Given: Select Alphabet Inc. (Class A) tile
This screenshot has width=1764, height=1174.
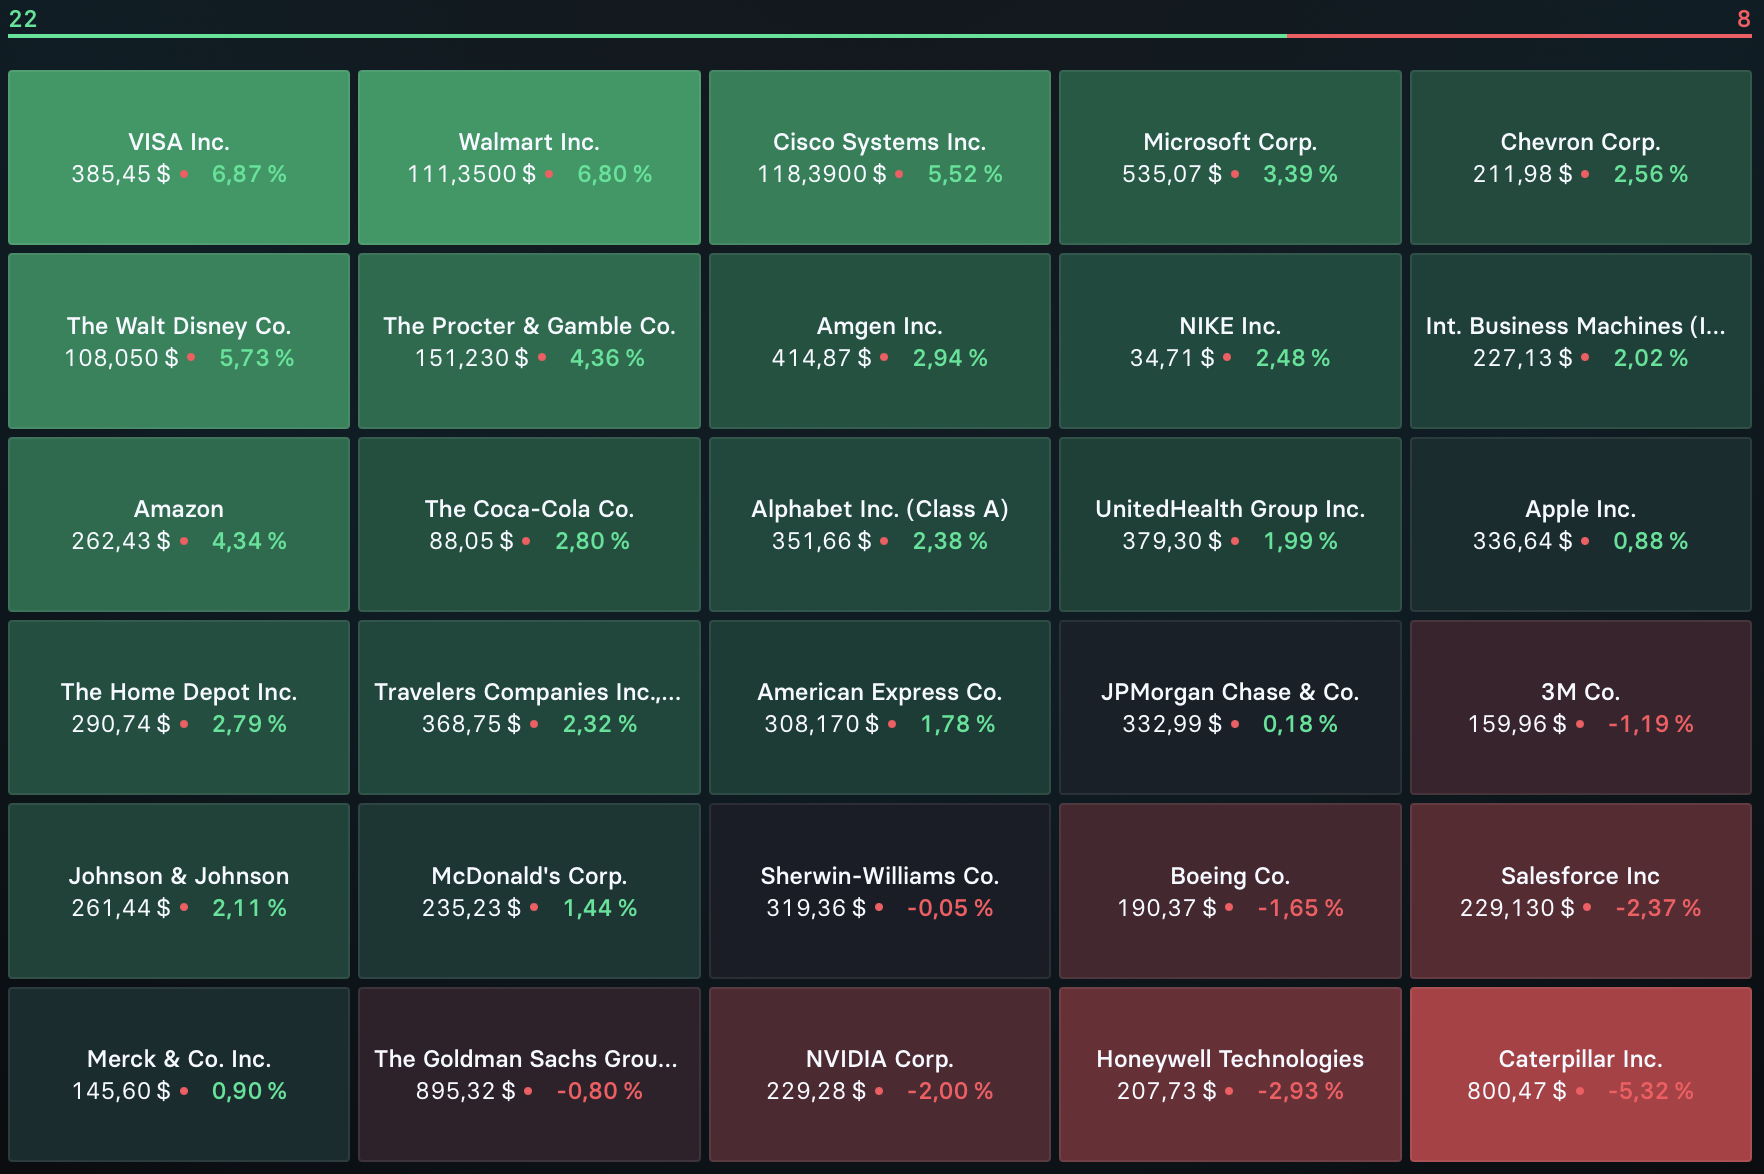Looking at the screenshot, I should tap(880, 524).
